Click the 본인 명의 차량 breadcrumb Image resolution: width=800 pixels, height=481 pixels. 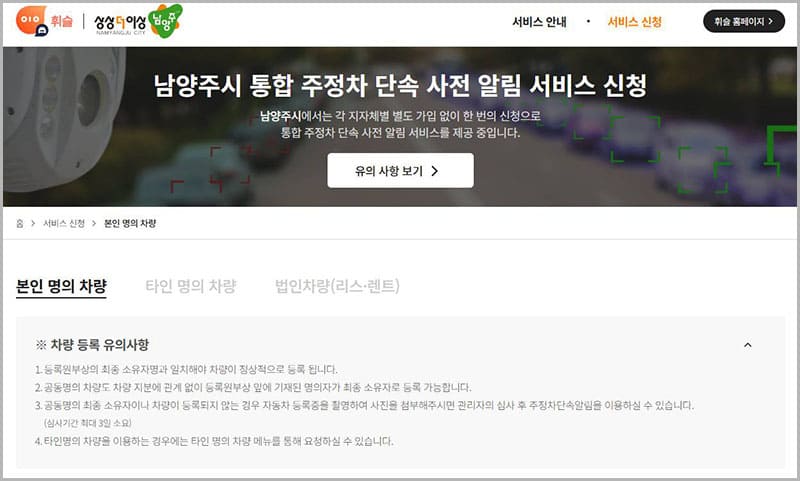[130, 223]
